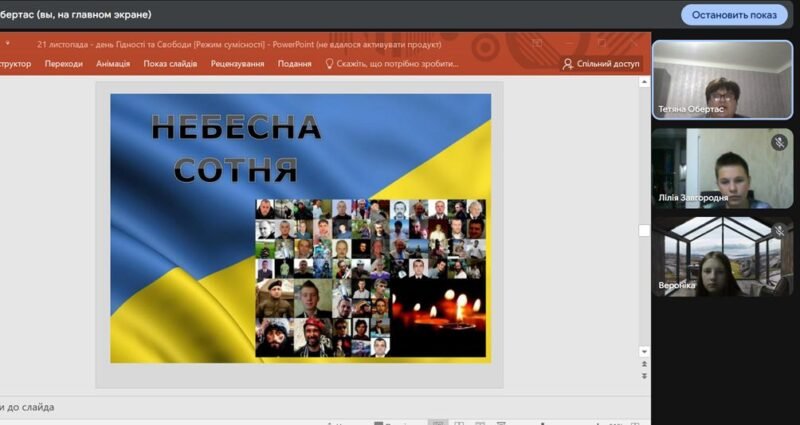Select Лілія Завгородня video tile
Image resolution: width=800 pixels, height=425 pixels.
722,168
